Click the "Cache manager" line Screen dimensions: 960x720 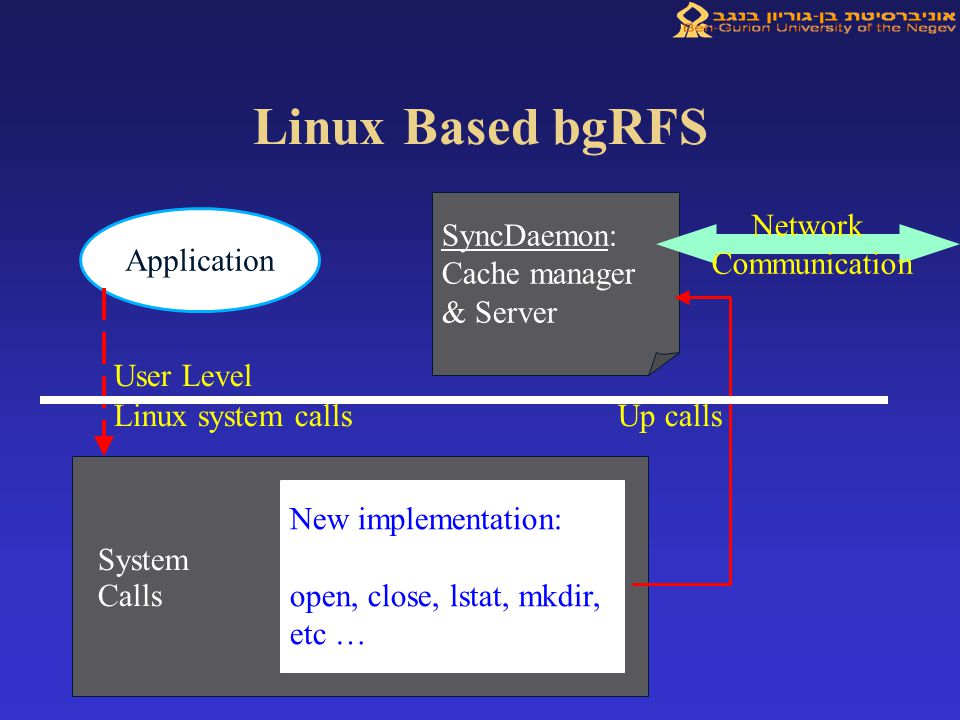[538, 274]
